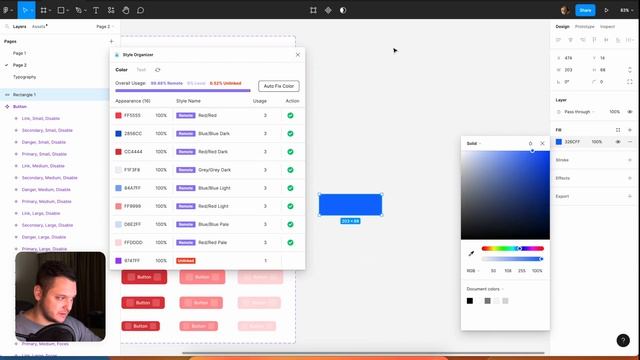This screenshot has width=640, height=360.
Task: Click the align top icon
Action: (594, 40)
